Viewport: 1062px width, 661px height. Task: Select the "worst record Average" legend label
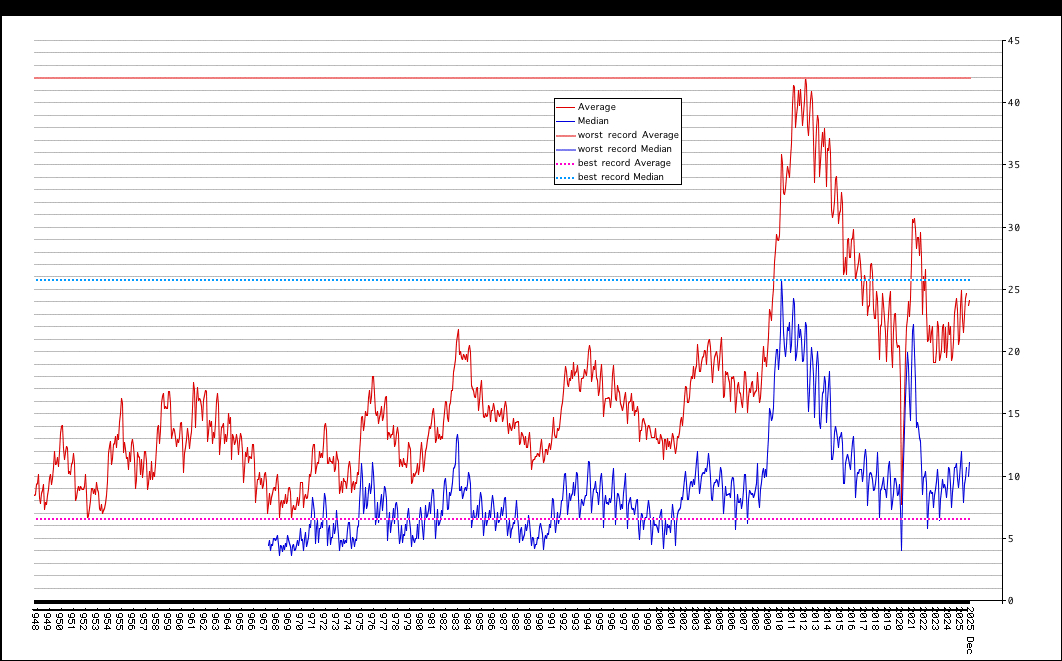628,135
